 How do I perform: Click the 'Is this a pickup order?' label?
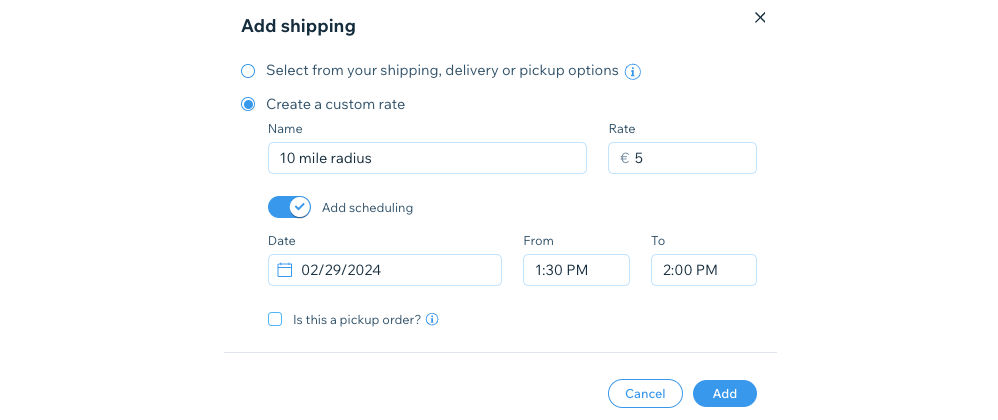coord(357,319)
